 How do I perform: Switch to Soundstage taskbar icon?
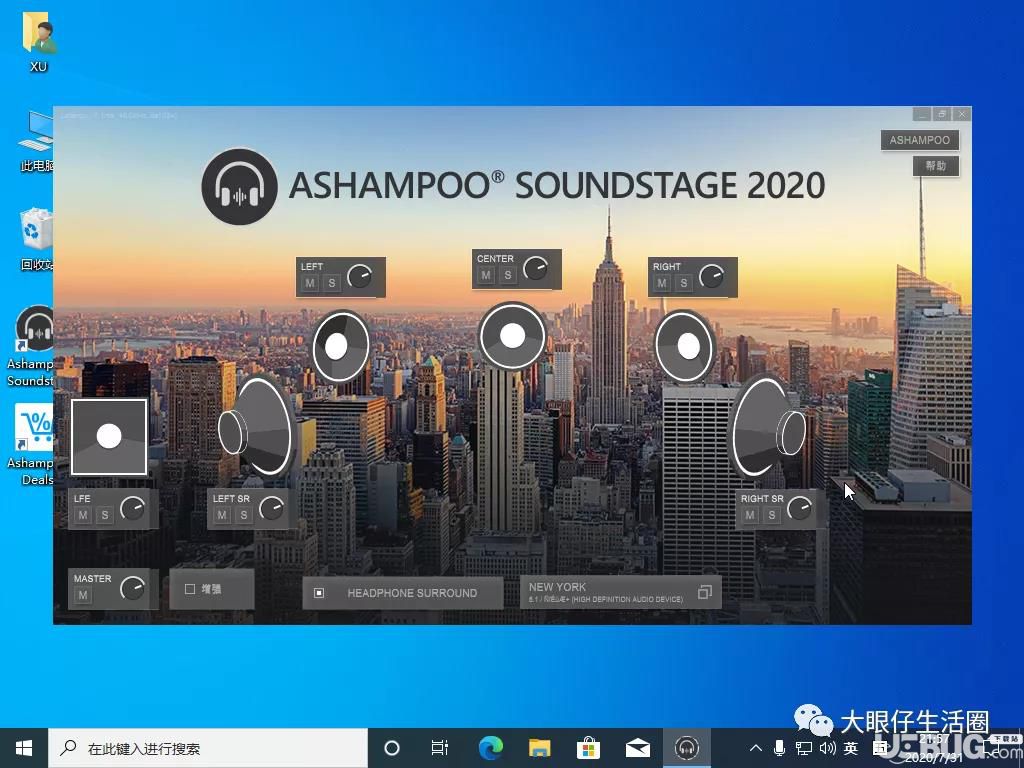686,748
